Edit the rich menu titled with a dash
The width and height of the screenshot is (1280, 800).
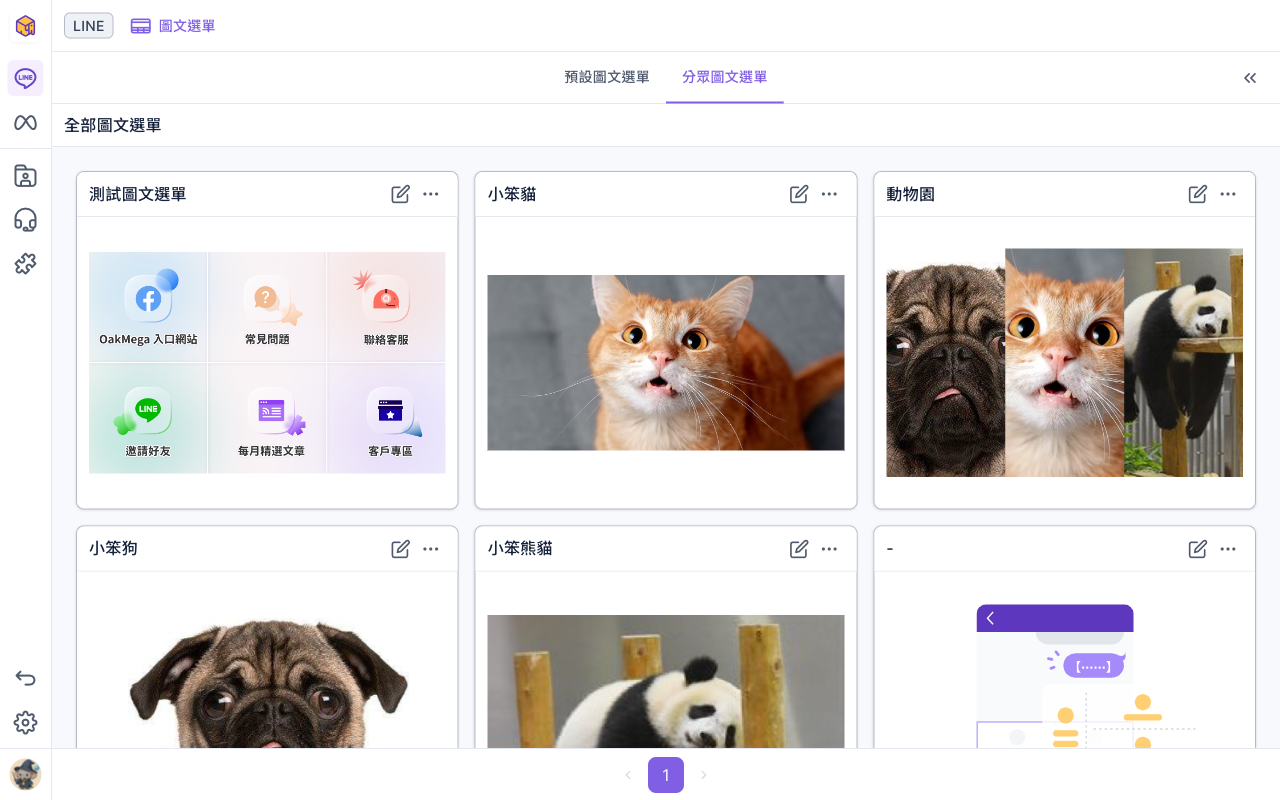1197,548
